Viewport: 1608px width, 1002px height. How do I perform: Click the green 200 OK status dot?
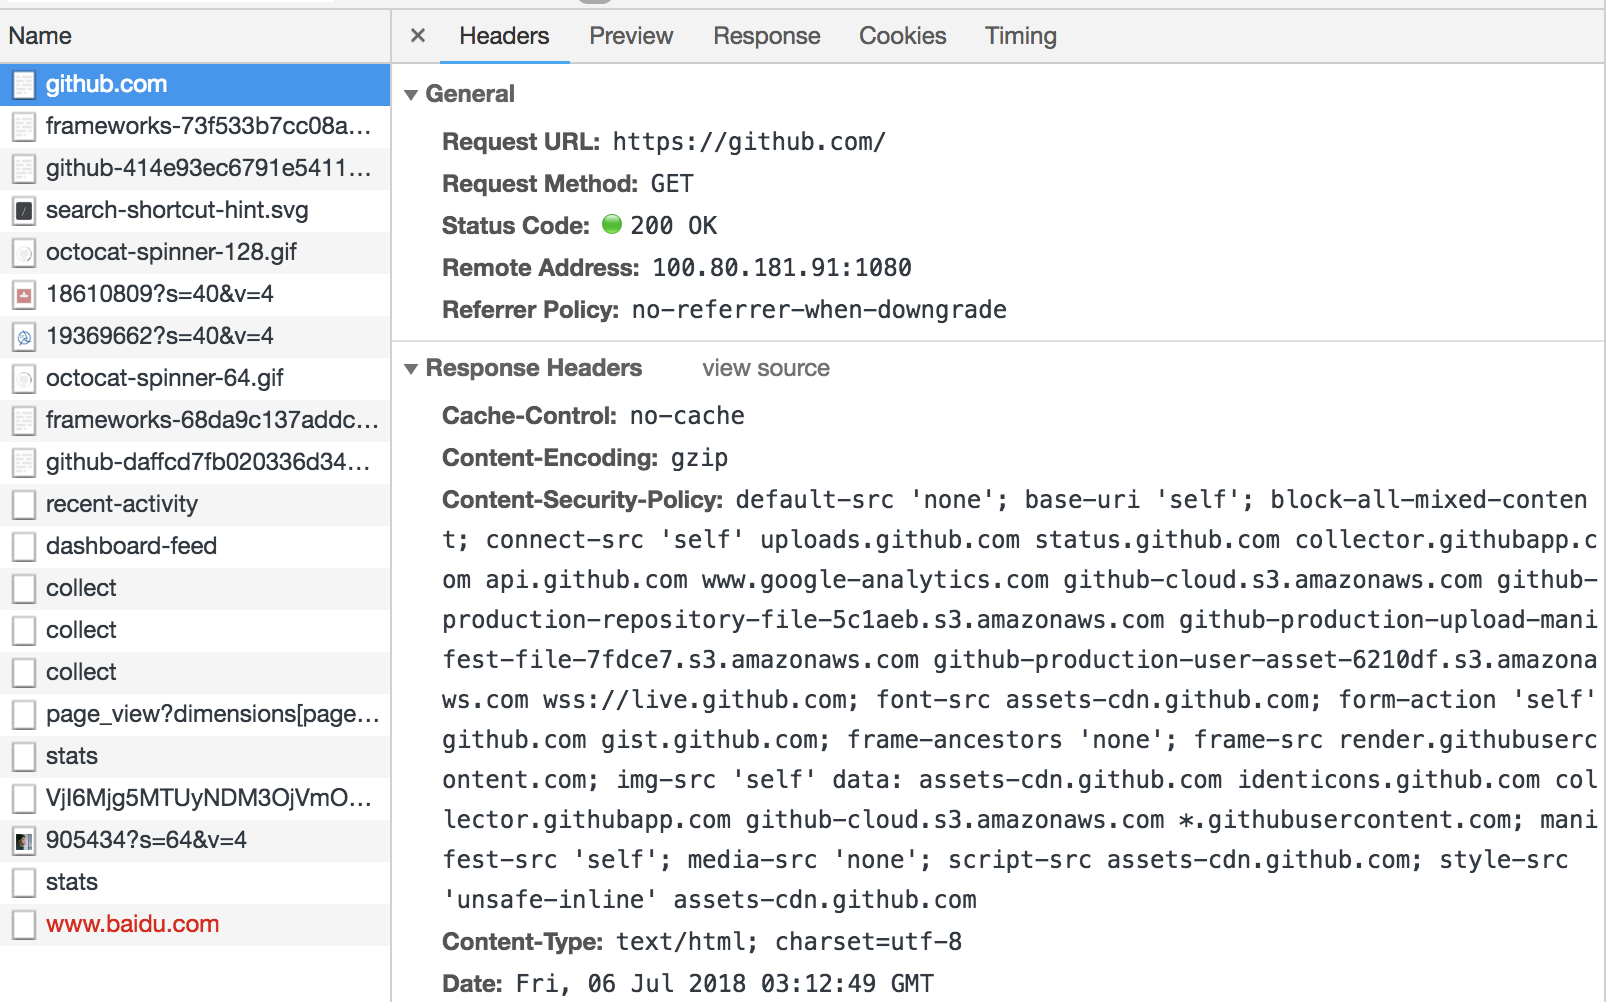(x=612, y=224)
